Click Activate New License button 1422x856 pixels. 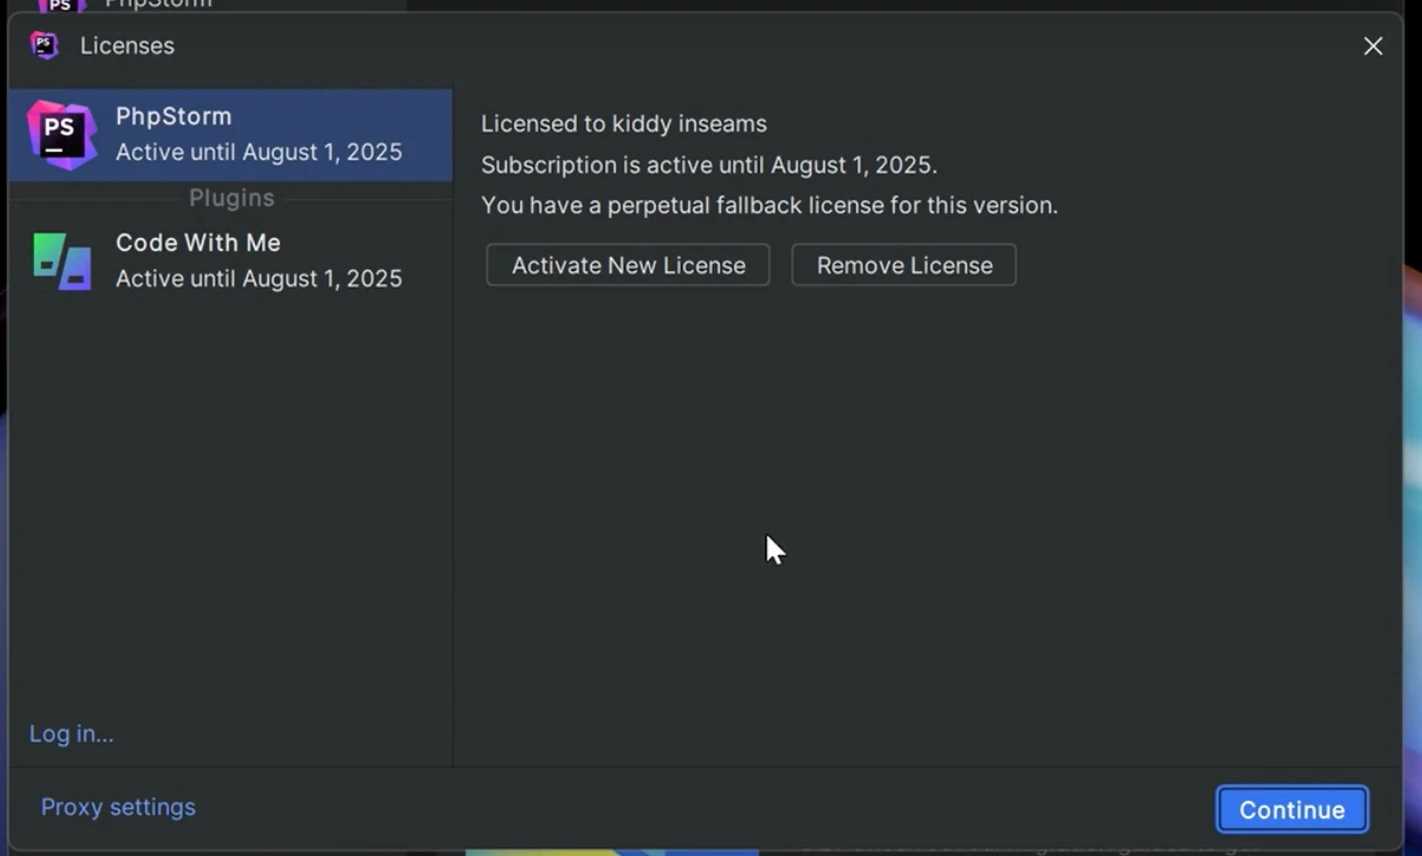(x=628, y=265)
